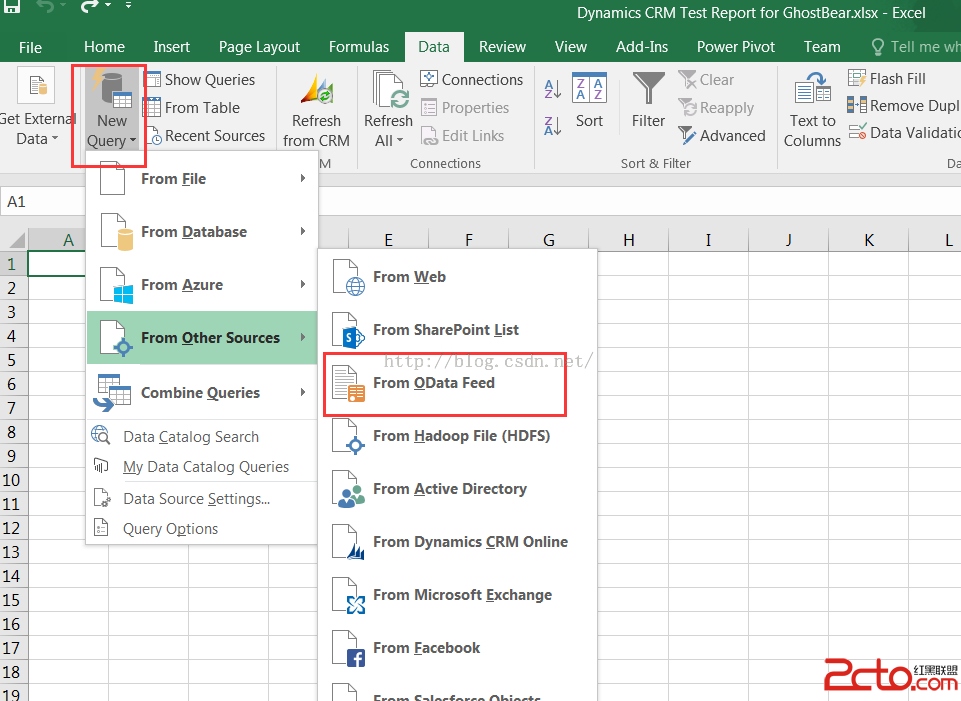Click the Hadoop File (HDFS) icon
Image resolution: width=961 pixels, height=701 pixels.
pos(349,436)
